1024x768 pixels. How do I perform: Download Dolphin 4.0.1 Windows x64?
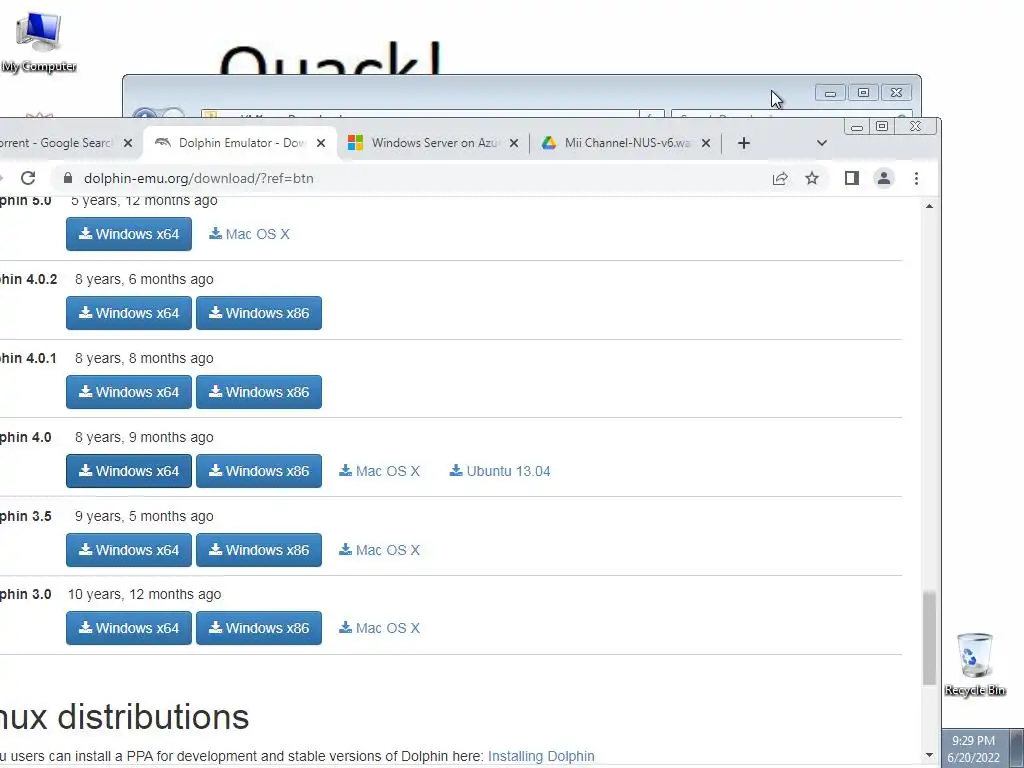tap(129, 392)
